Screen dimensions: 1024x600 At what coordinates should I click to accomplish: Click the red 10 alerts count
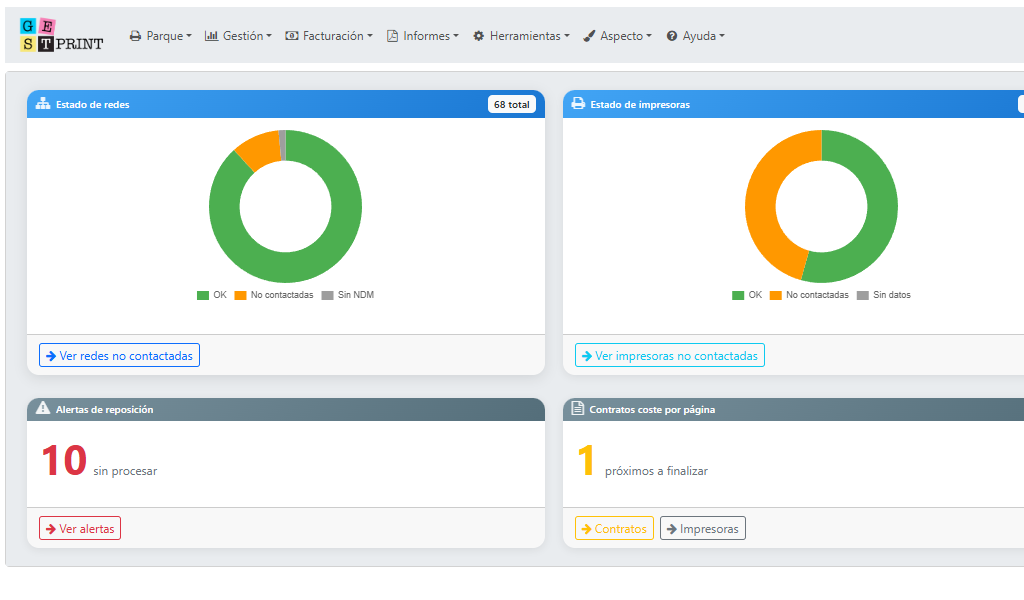tap(64, 460)
